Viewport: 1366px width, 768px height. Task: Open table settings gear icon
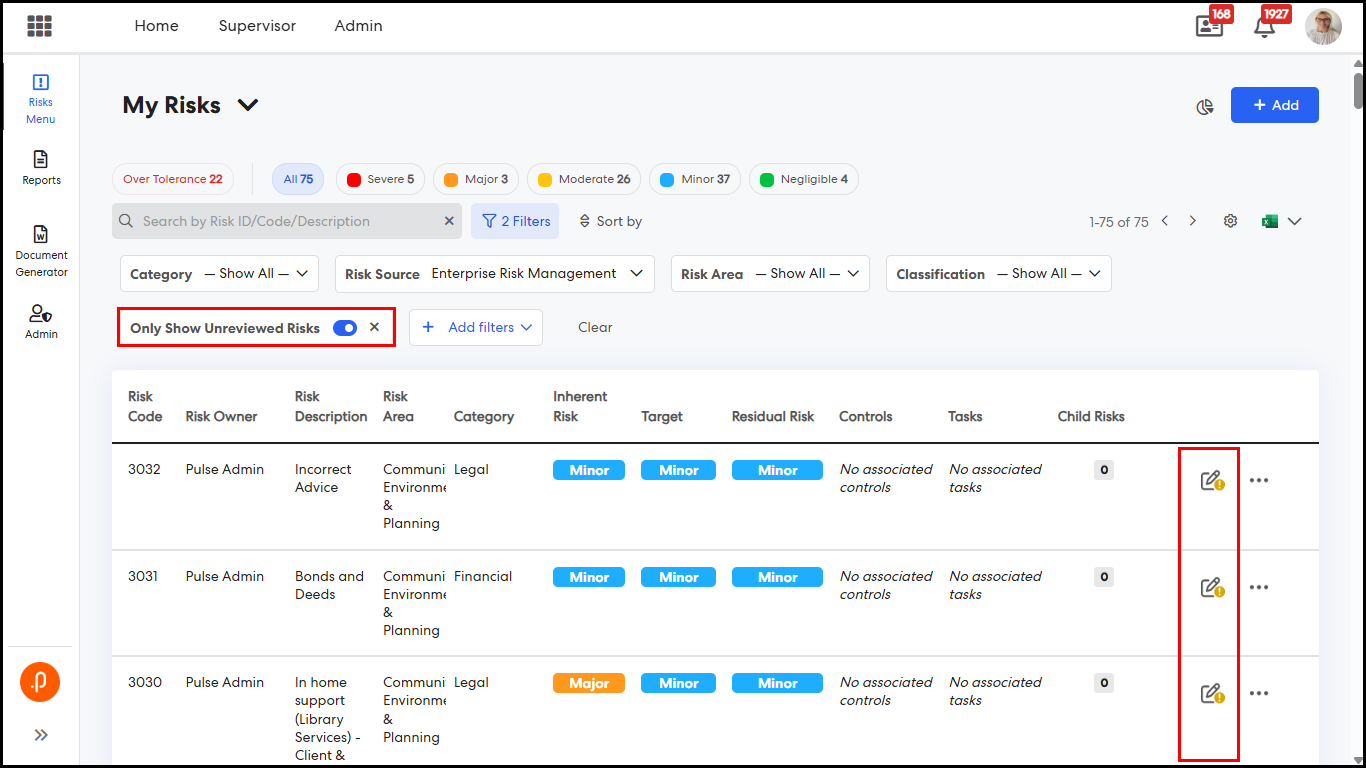click(x=1231, y=221)
